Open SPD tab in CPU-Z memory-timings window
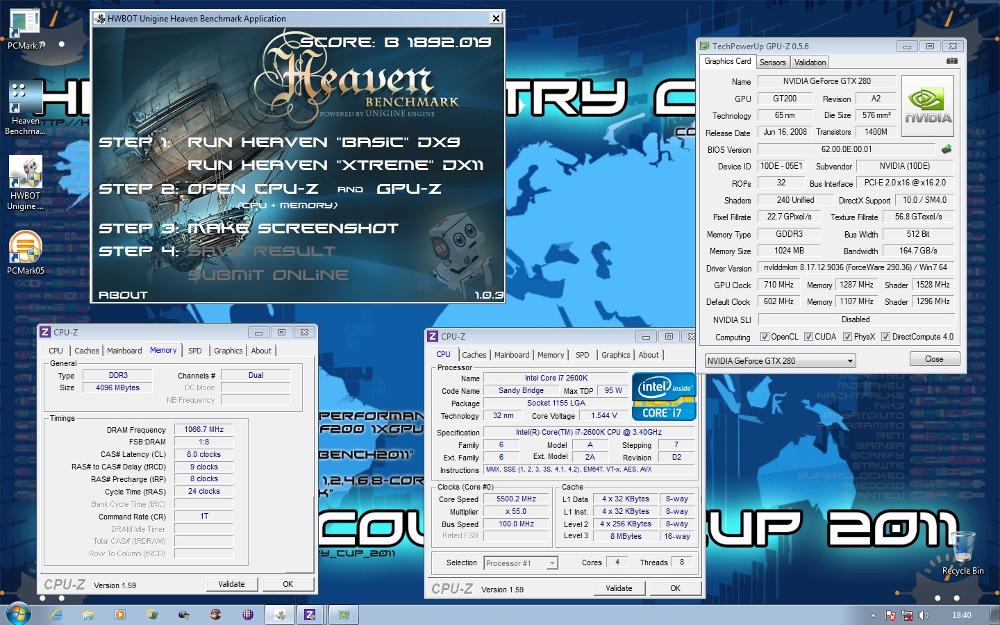The height and width of the screenshot is (625, 1000). [195, 351]
